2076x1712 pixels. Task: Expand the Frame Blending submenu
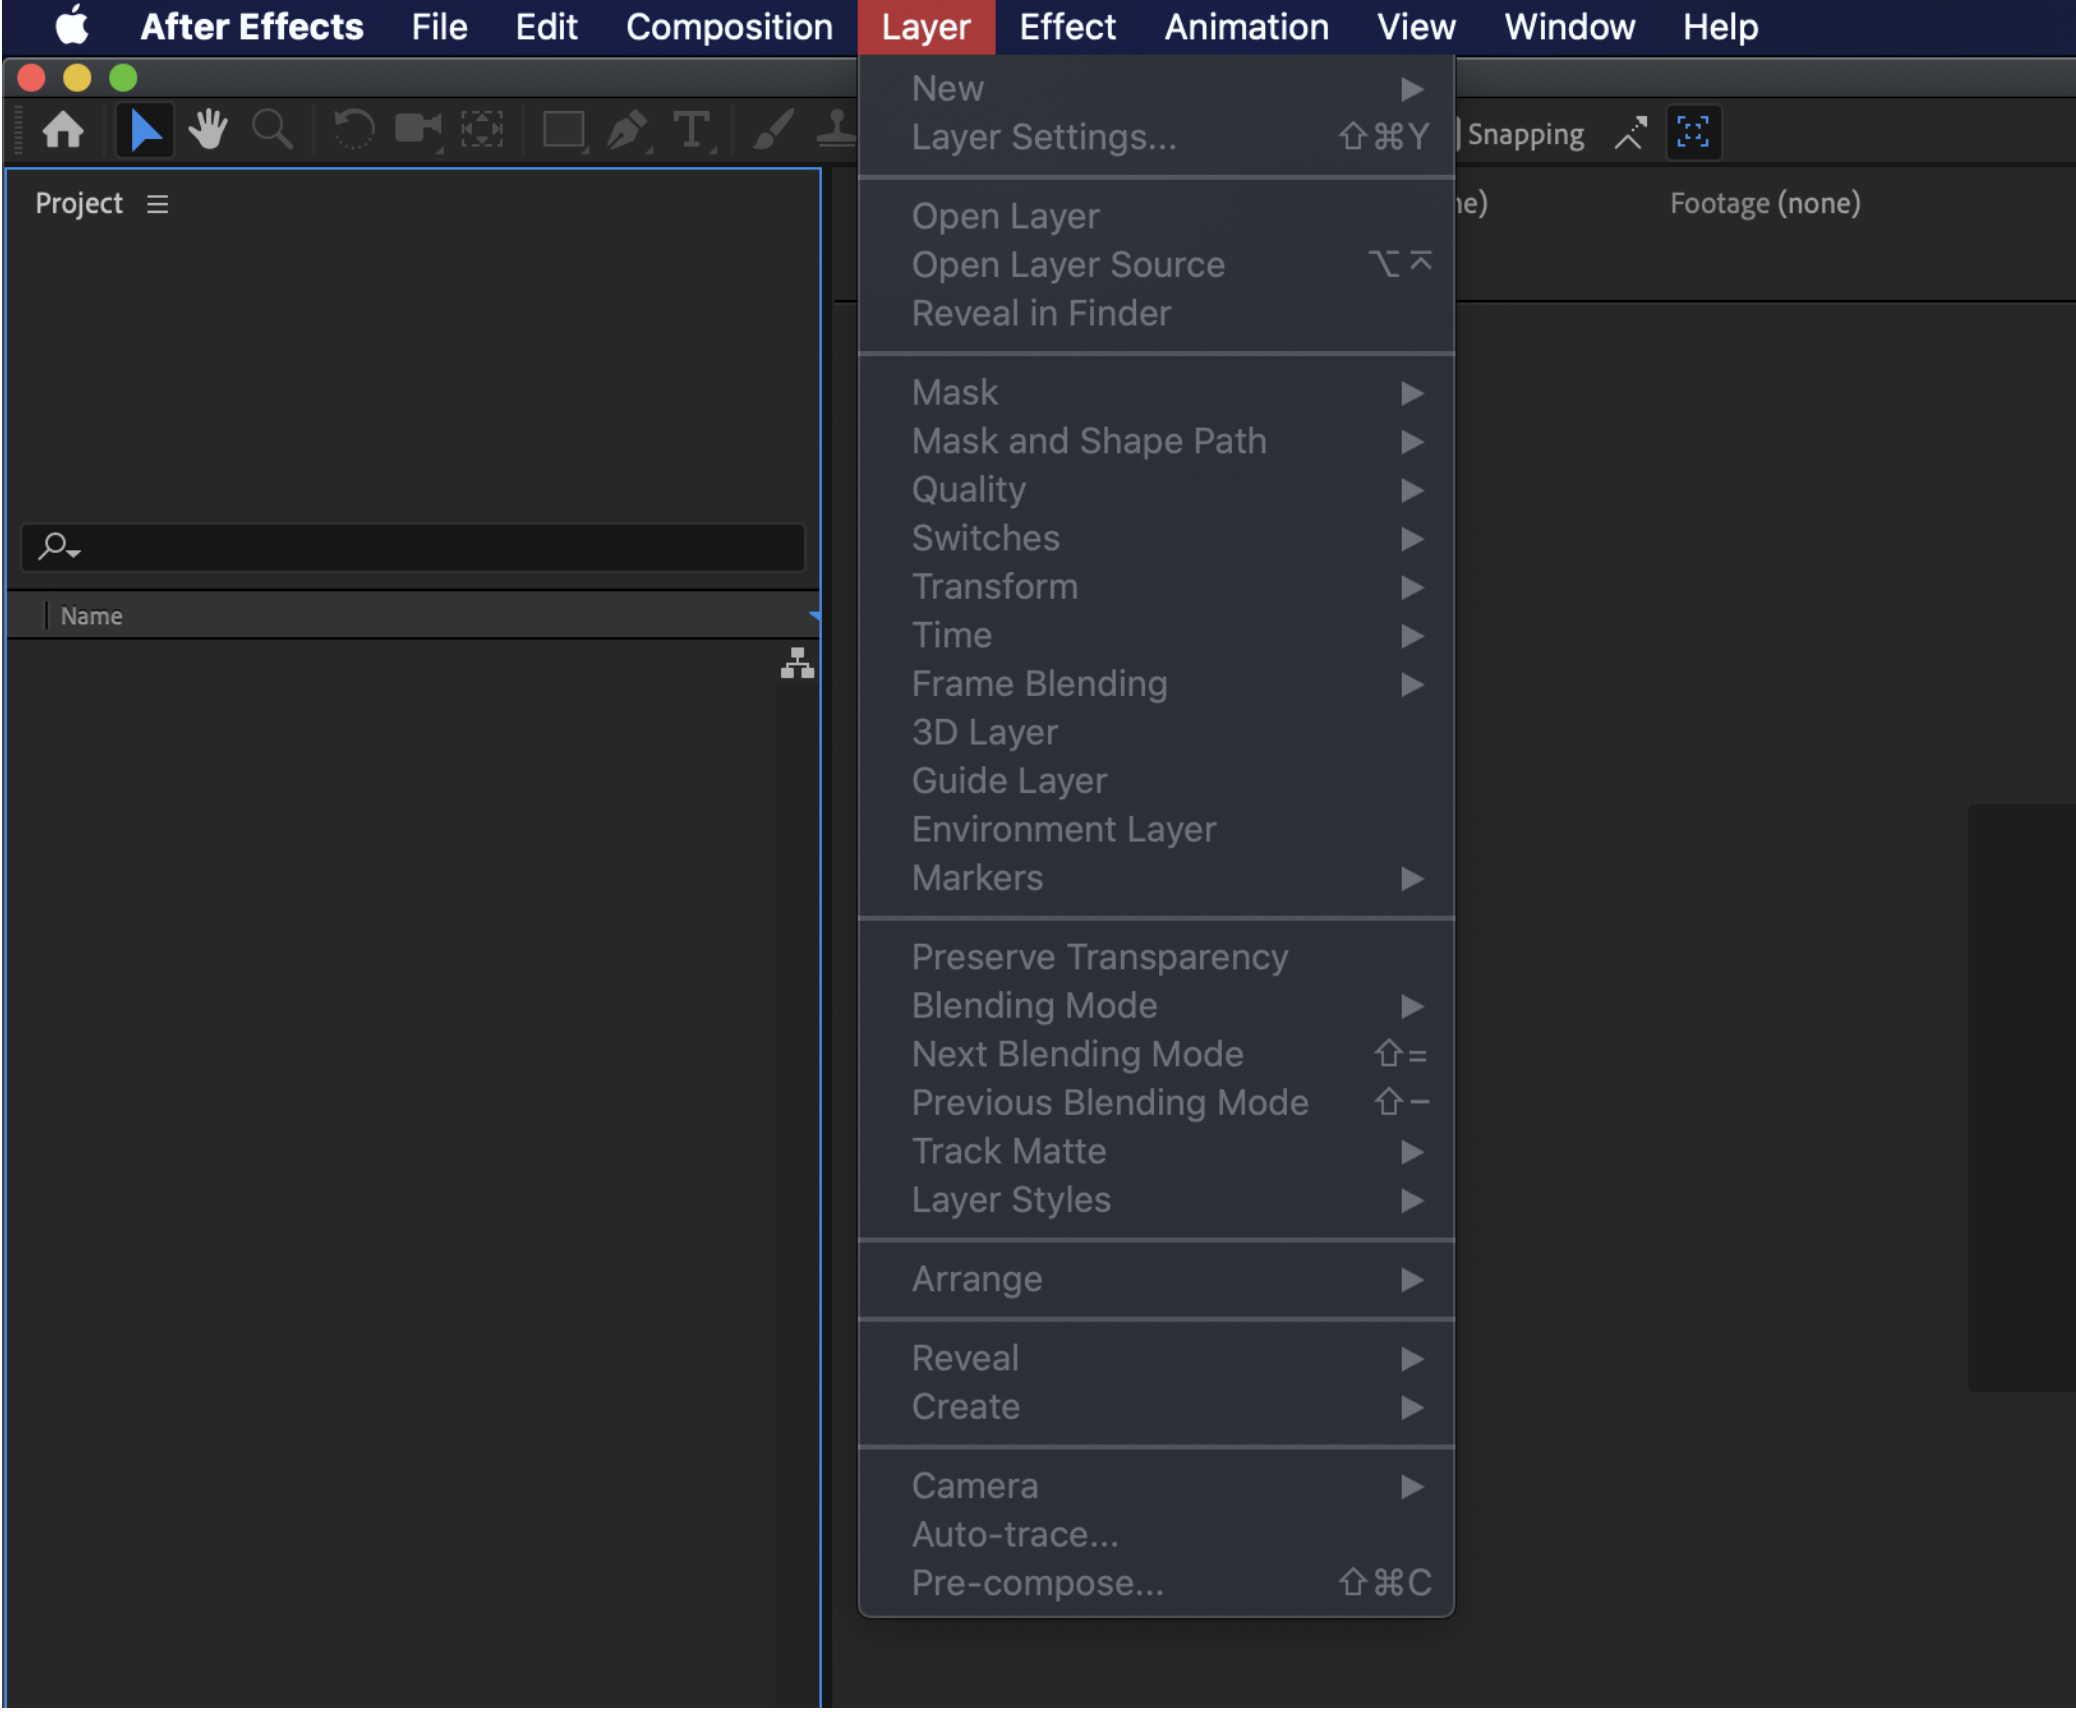tap(1156, 684)
